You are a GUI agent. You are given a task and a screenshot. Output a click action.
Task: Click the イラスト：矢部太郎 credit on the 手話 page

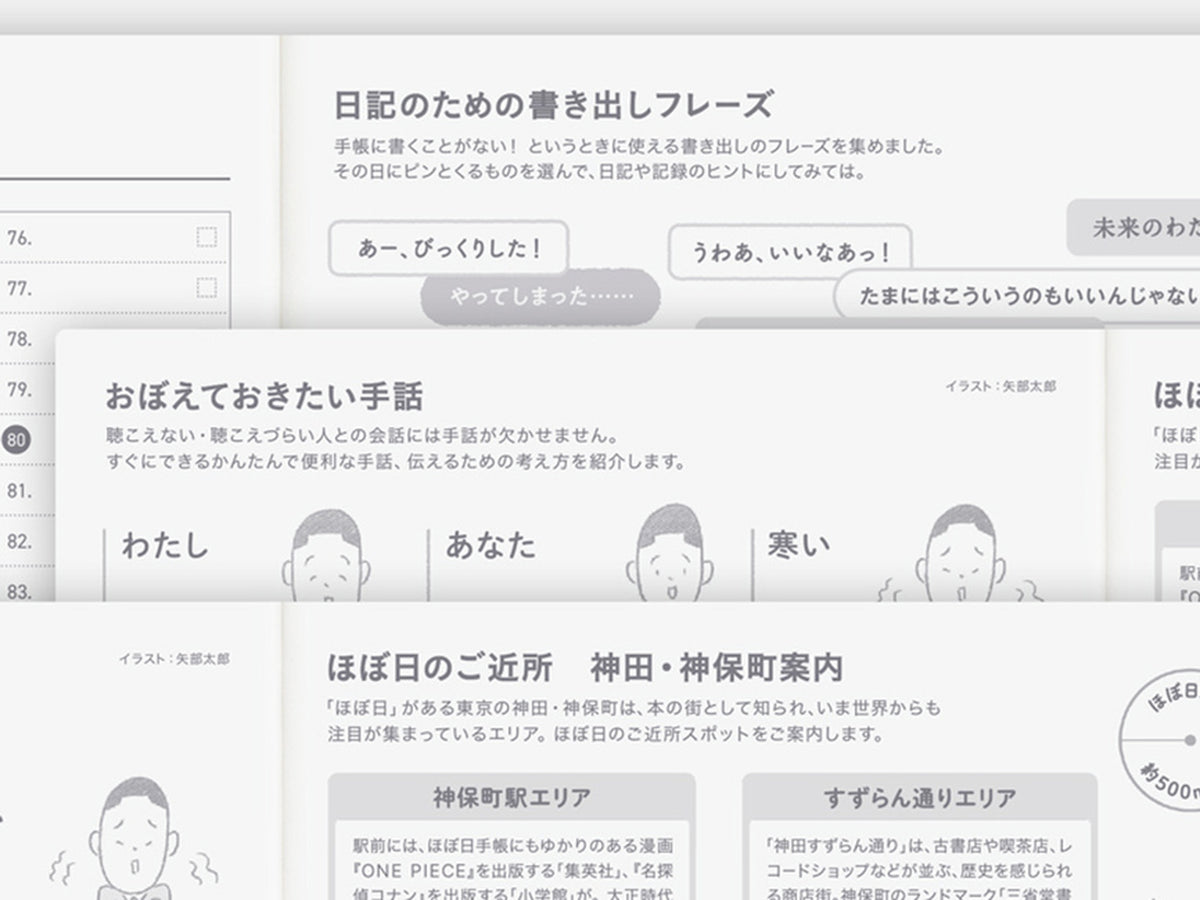tap(1000, 385)
